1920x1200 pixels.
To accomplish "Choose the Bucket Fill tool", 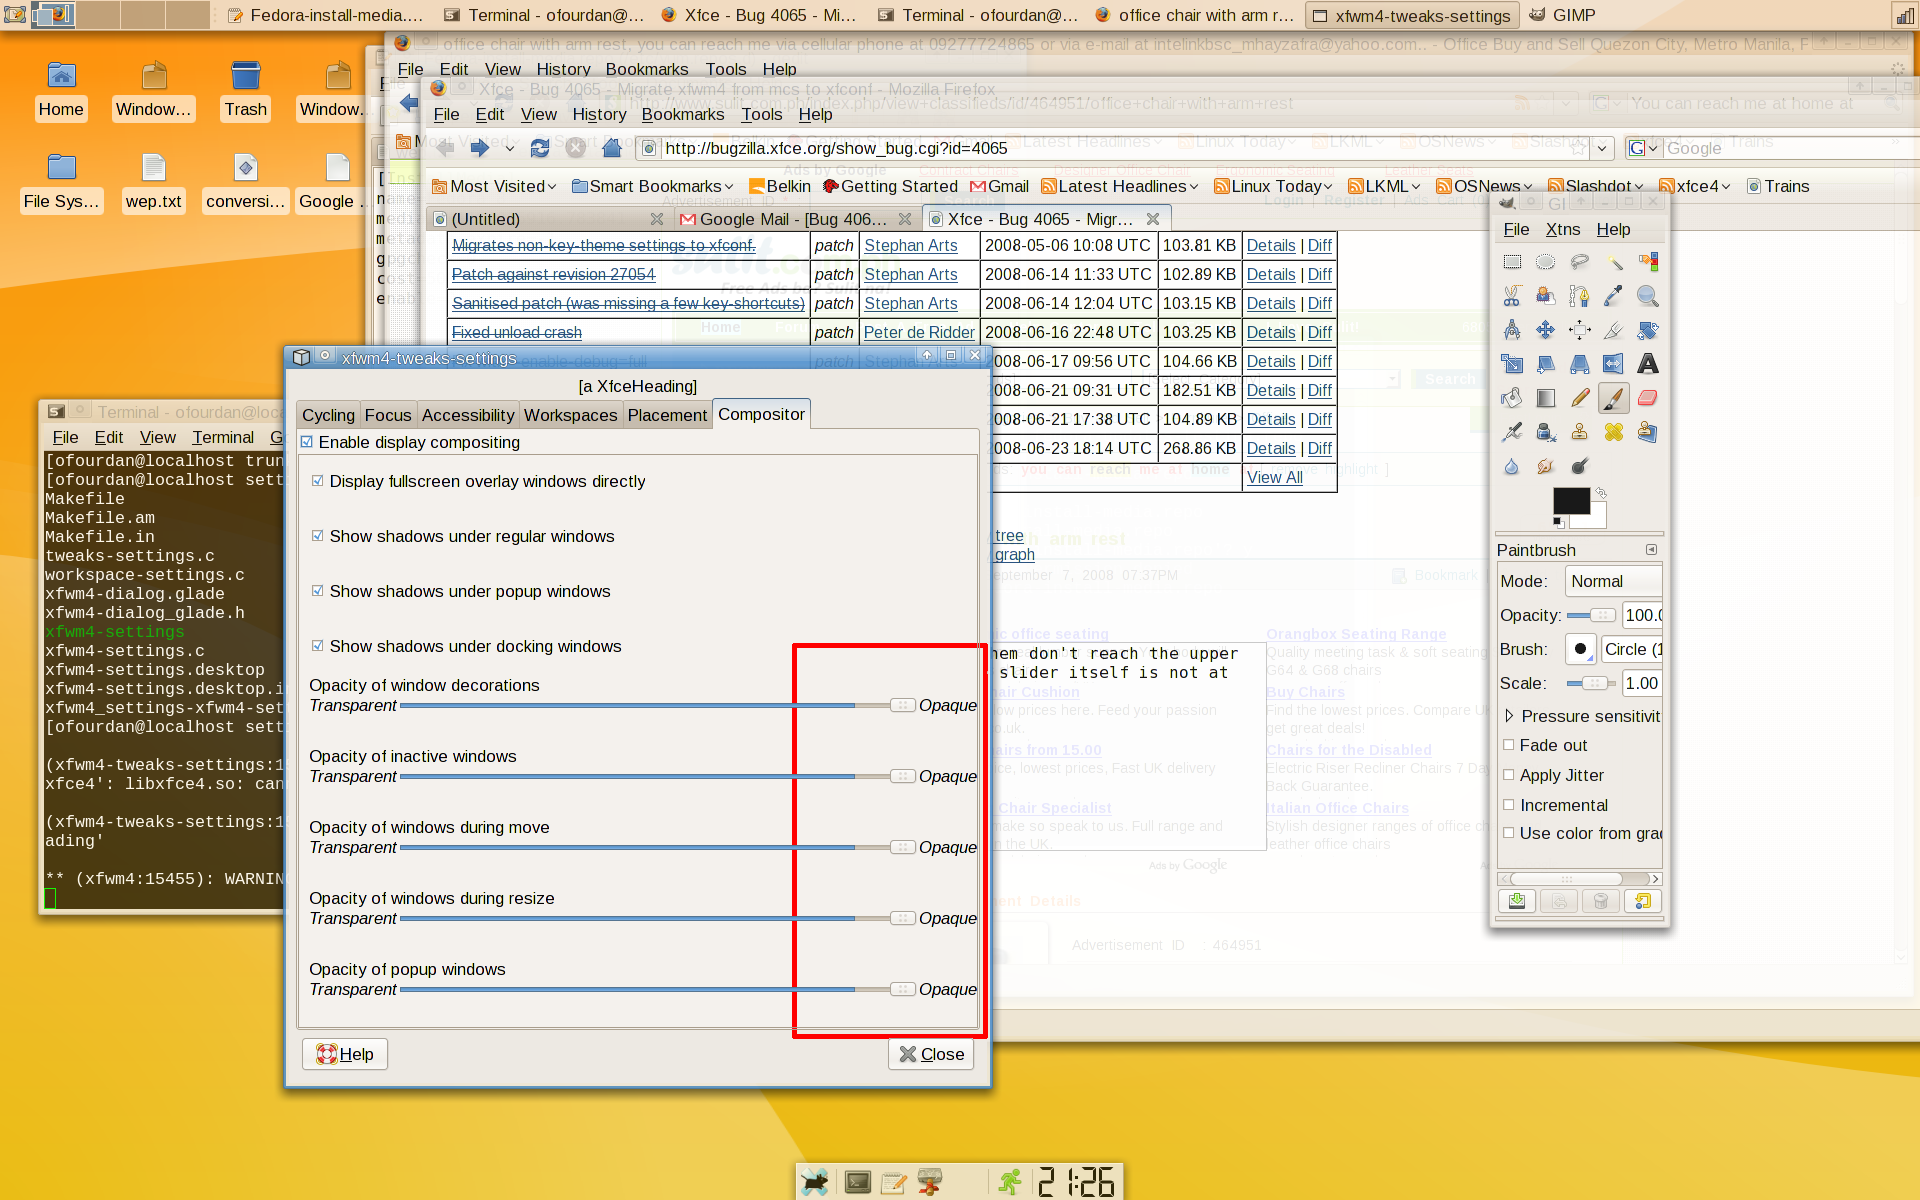I will tap(1512, 398).
